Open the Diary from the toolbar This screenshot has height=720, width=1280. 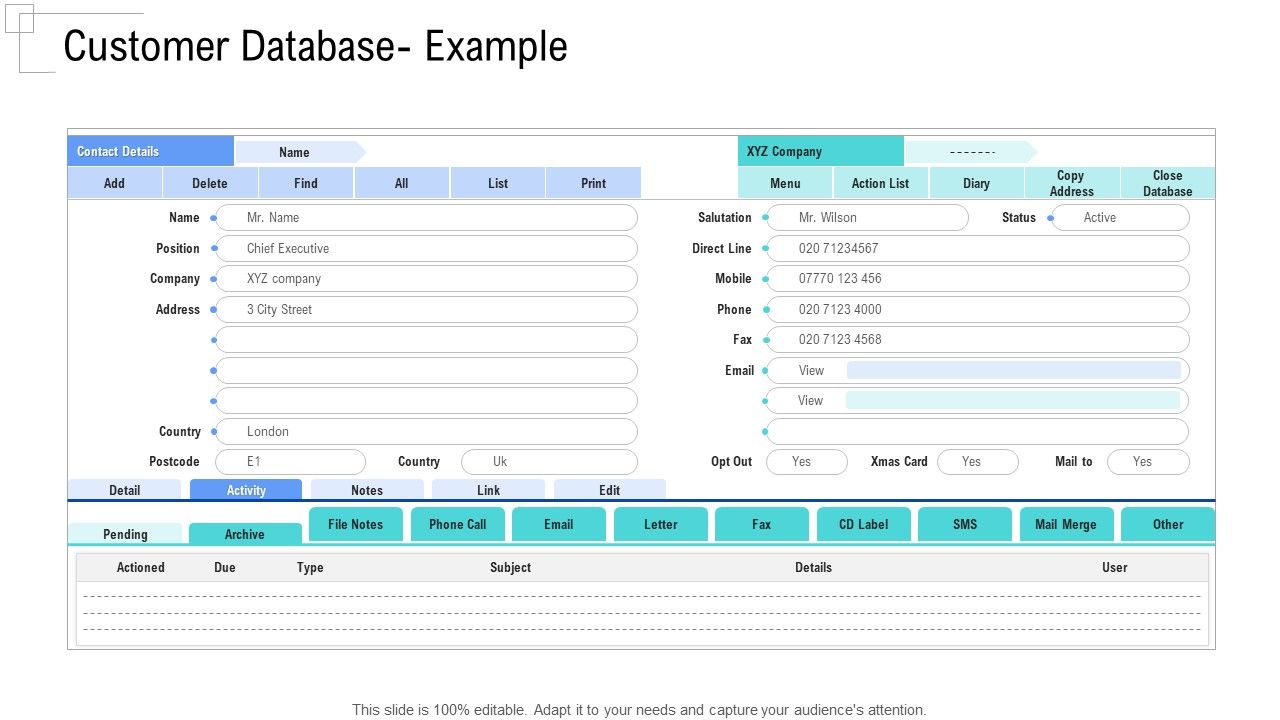976,183
